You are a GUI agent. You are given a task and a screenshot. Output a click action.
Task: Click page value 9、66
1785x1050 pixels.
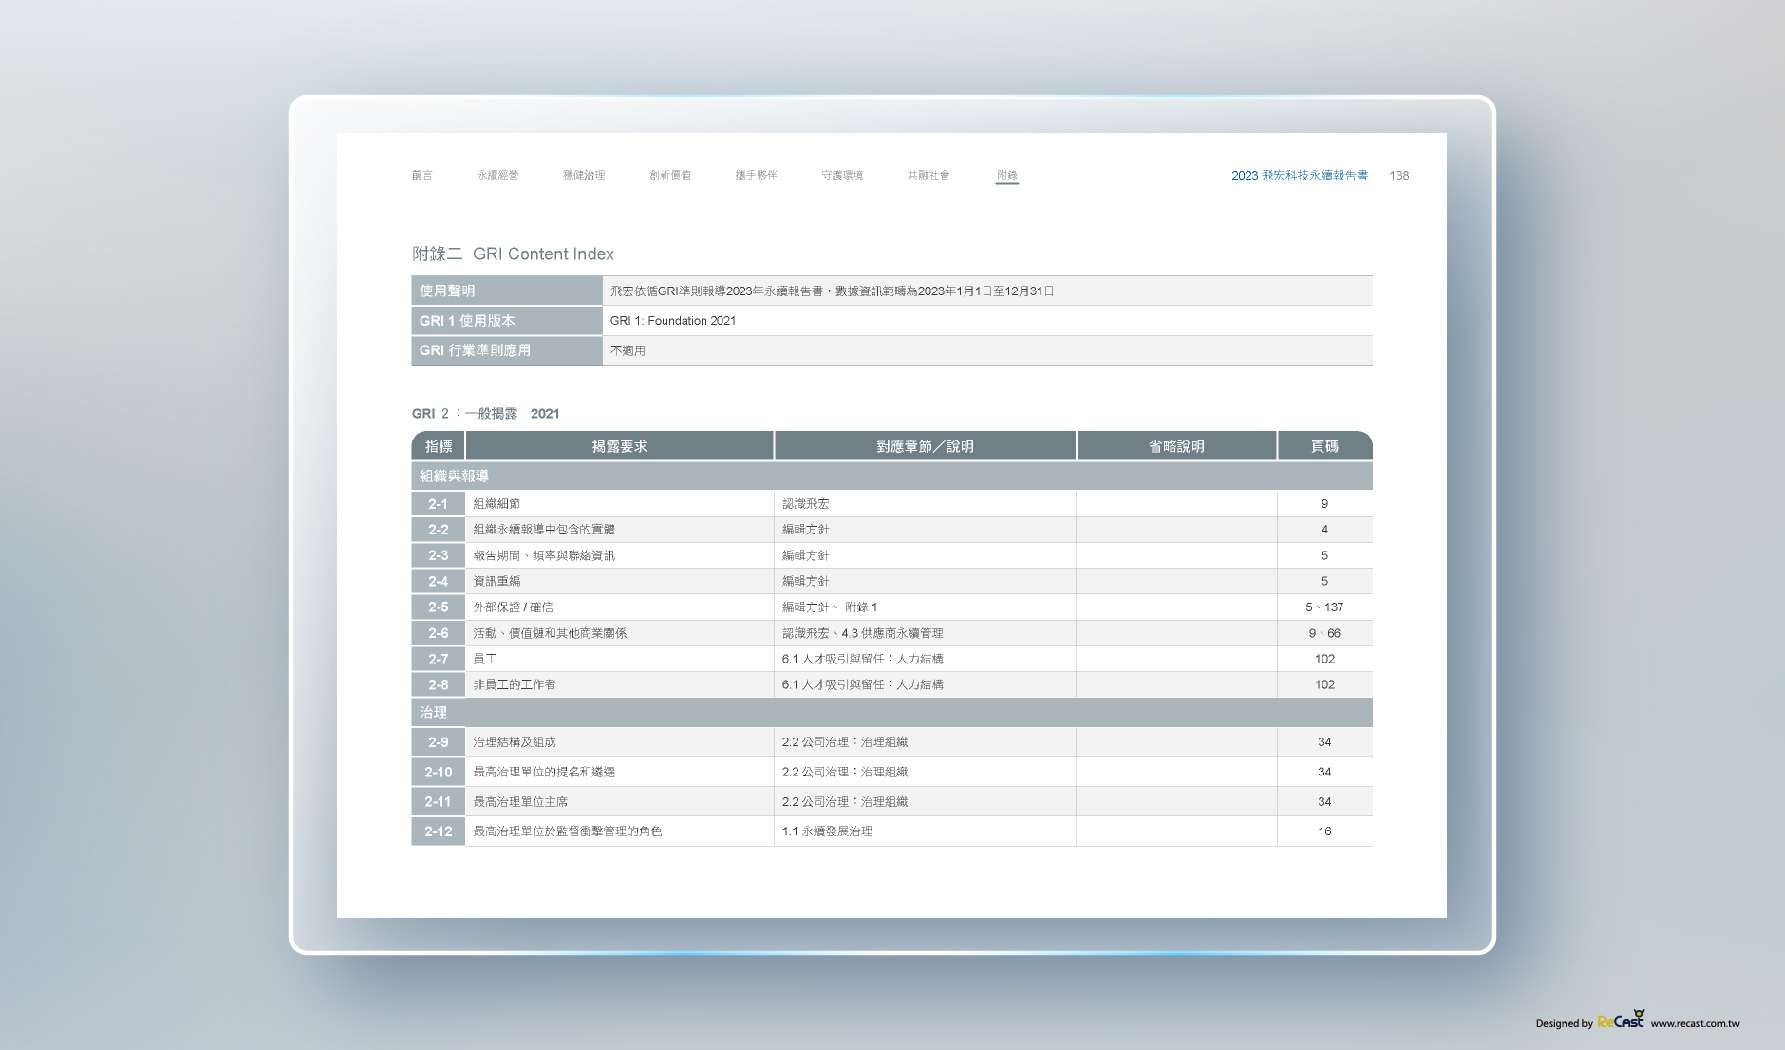coord(1325,633)
